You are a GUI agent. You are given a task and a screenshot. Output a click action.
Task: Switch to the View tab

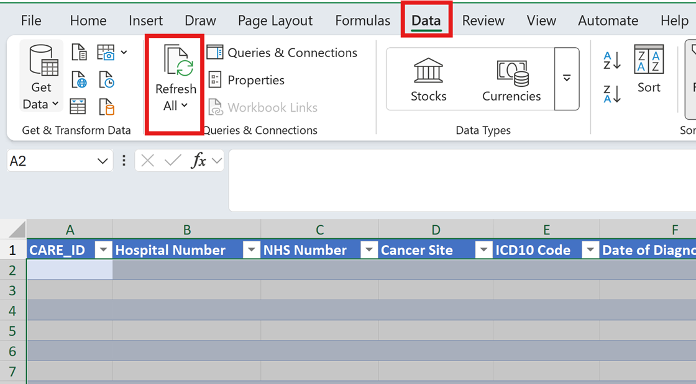(541, 20)
